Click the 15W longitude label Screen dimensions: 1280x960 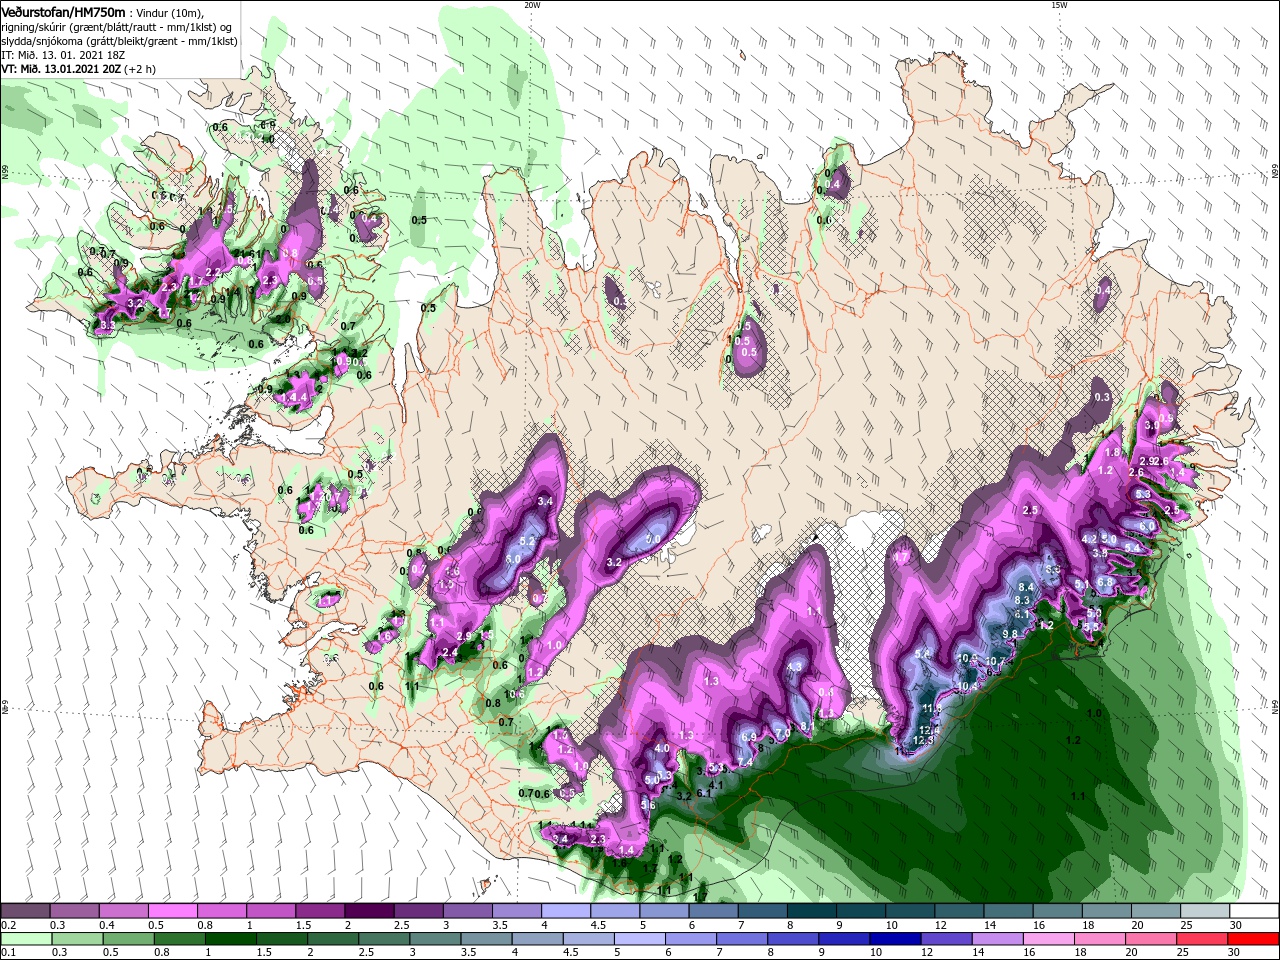[1059, 5]
